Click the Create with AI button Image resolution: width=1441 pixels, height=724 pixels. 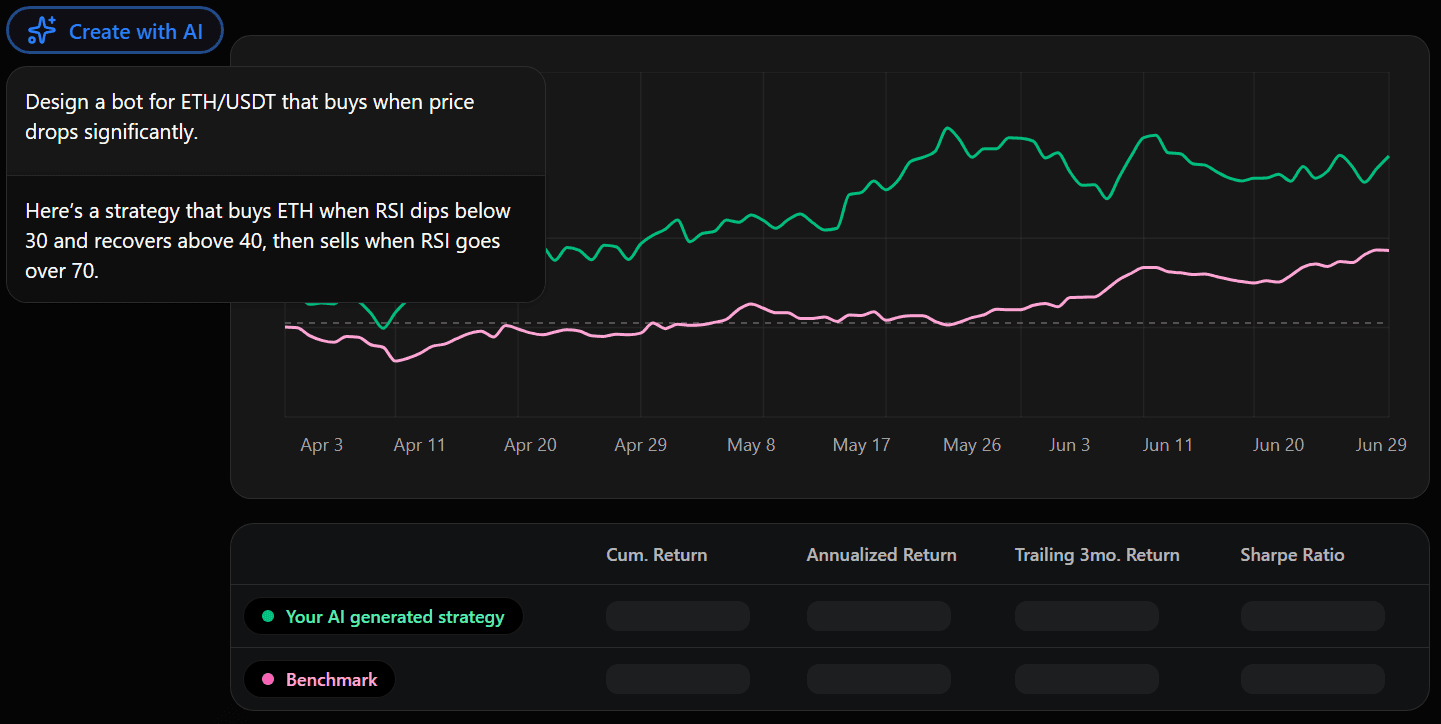pos(114,30)
